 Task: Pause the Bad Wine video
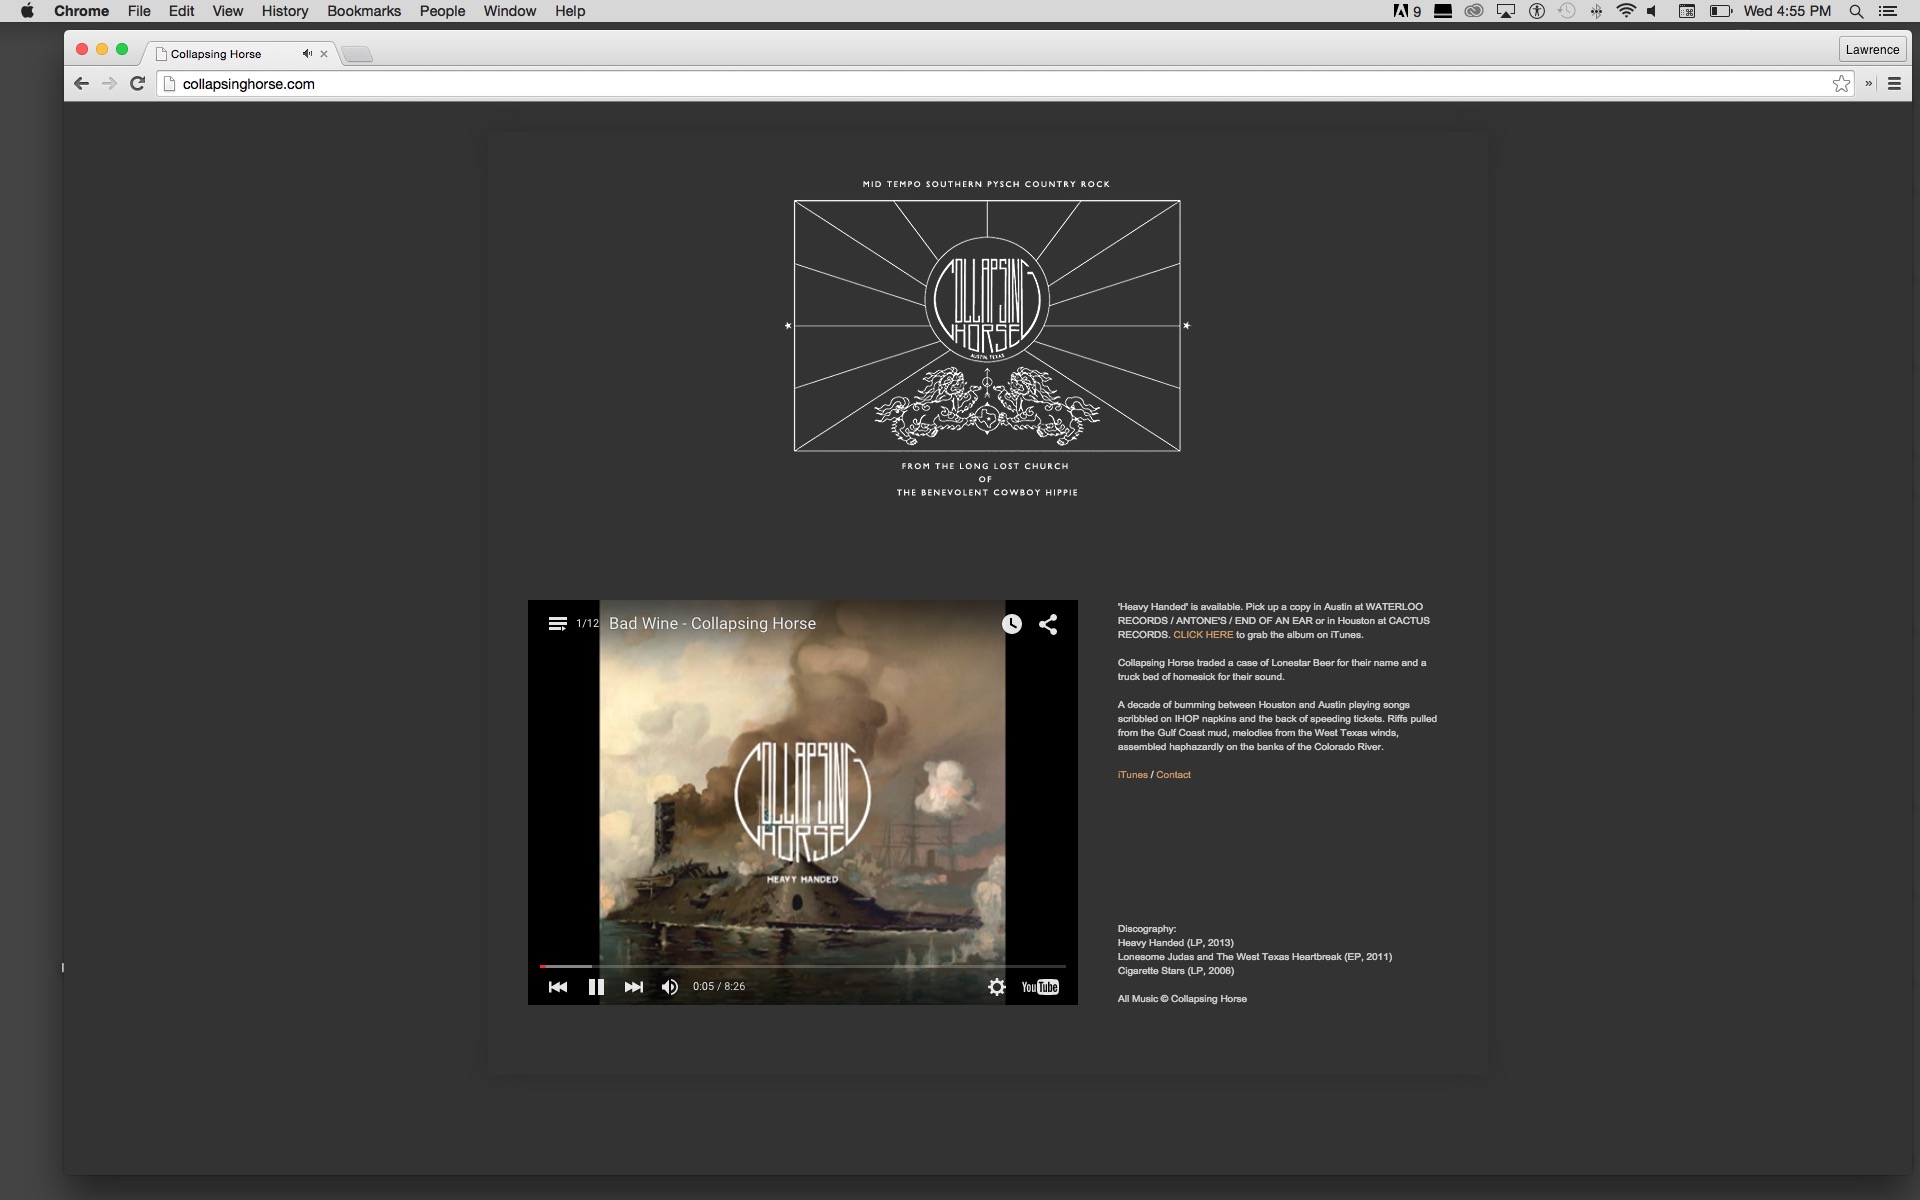click(x=596, y=987)
